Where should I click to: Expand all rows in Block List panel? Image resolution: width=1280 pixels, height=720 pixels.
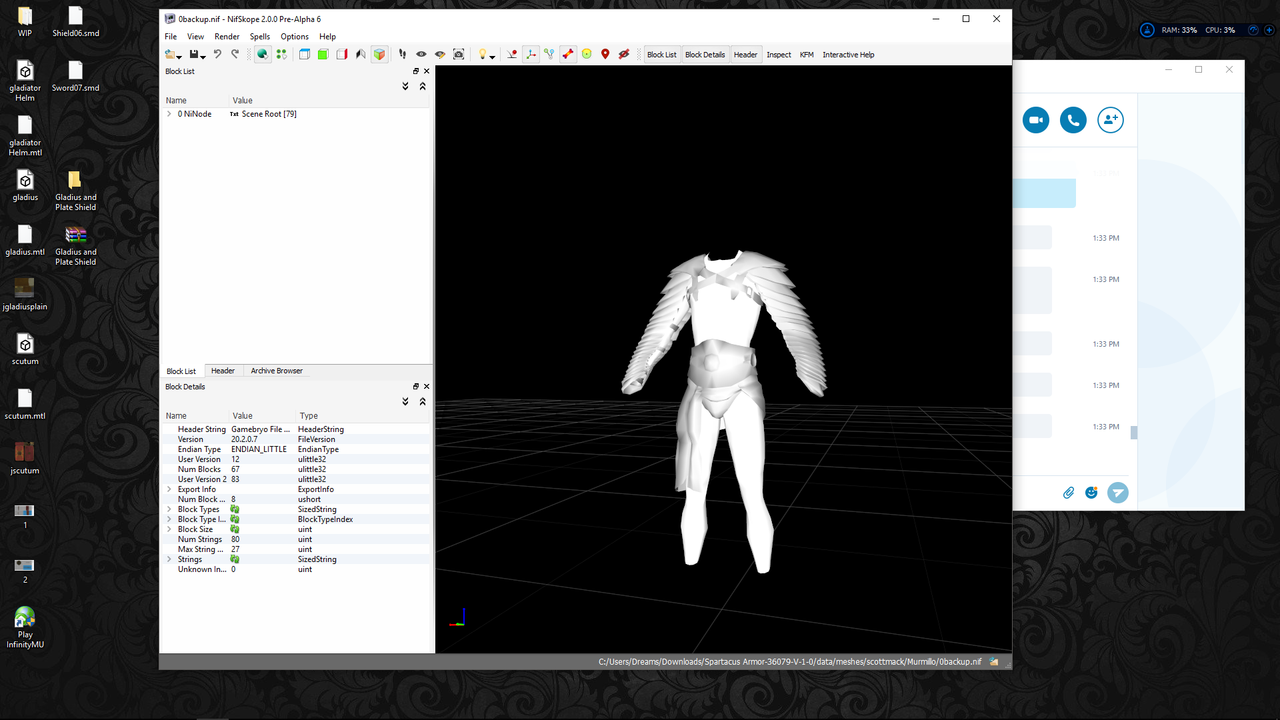[405, 87]
